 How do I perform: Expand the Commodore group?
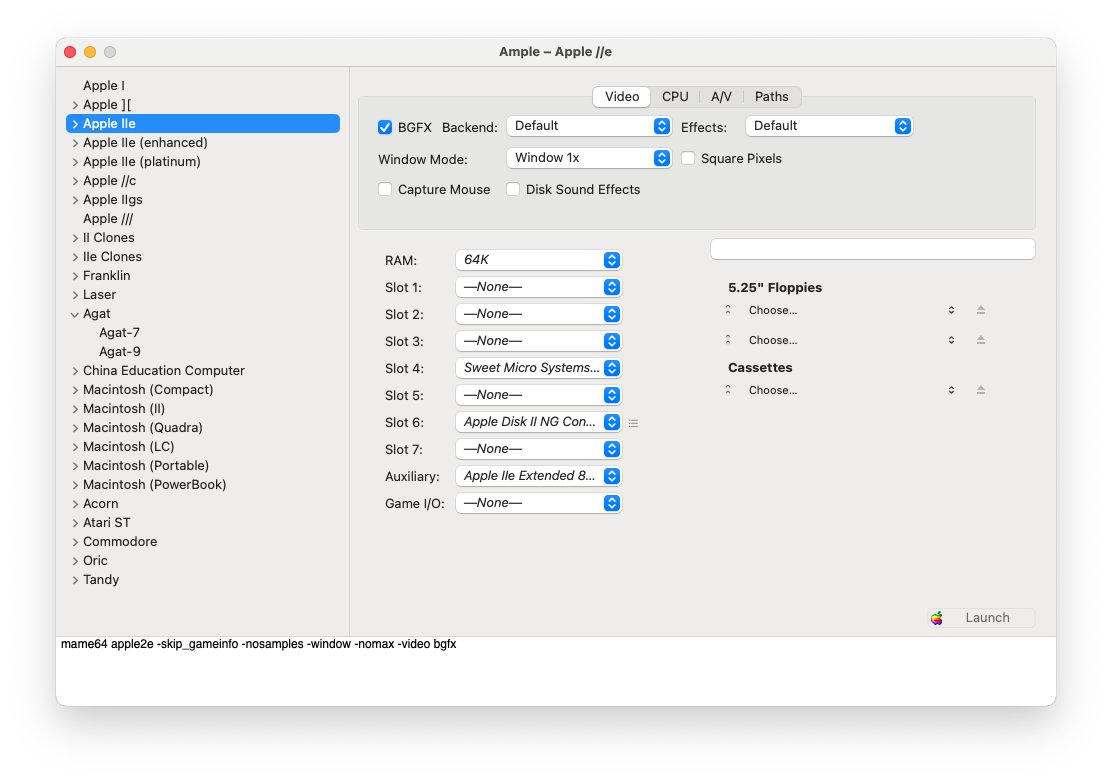(x=75, y=542)
